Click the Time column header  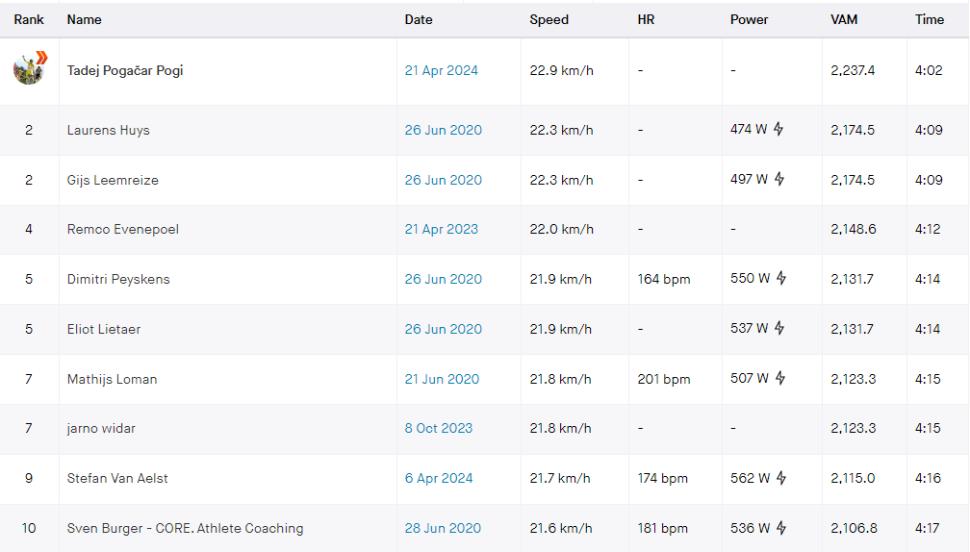[x=929, y=19]
